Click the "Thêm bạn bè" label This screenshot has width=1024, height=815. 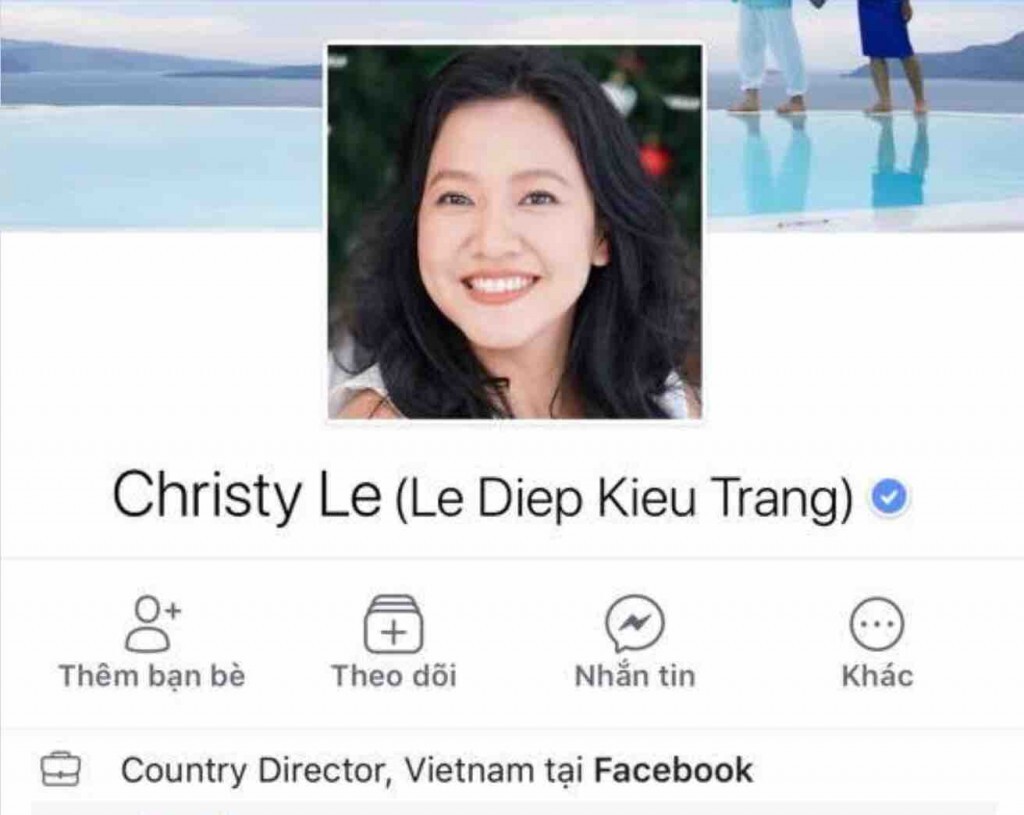[152, 676]
